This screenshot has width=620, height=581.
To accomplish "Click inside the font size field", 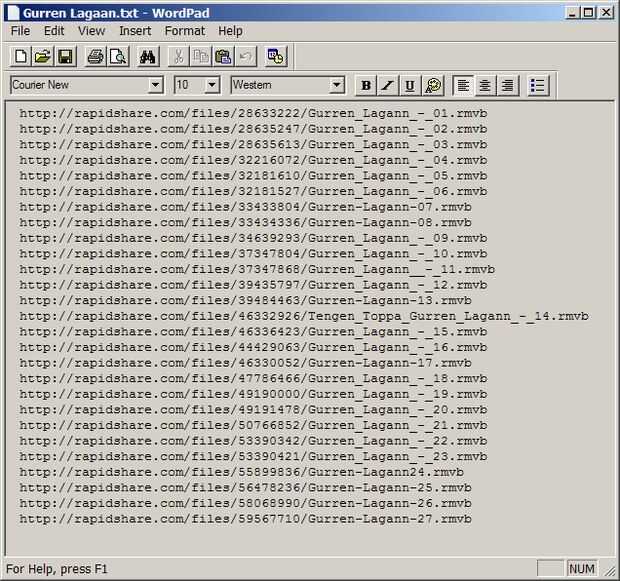I will 190,85.
